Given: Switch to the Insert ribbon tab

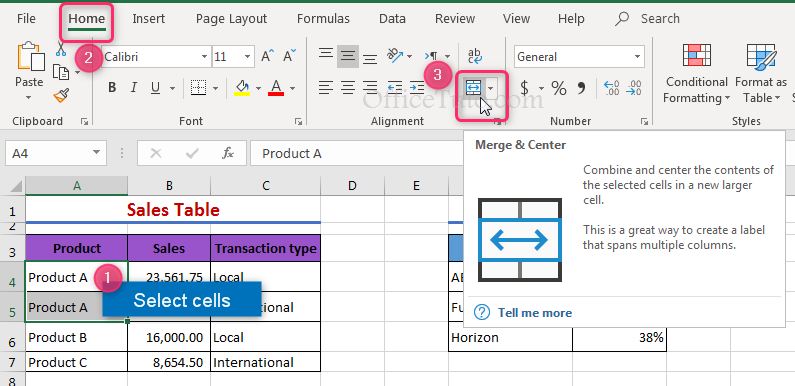Looking at the screenshot, I should pos(149,19).
